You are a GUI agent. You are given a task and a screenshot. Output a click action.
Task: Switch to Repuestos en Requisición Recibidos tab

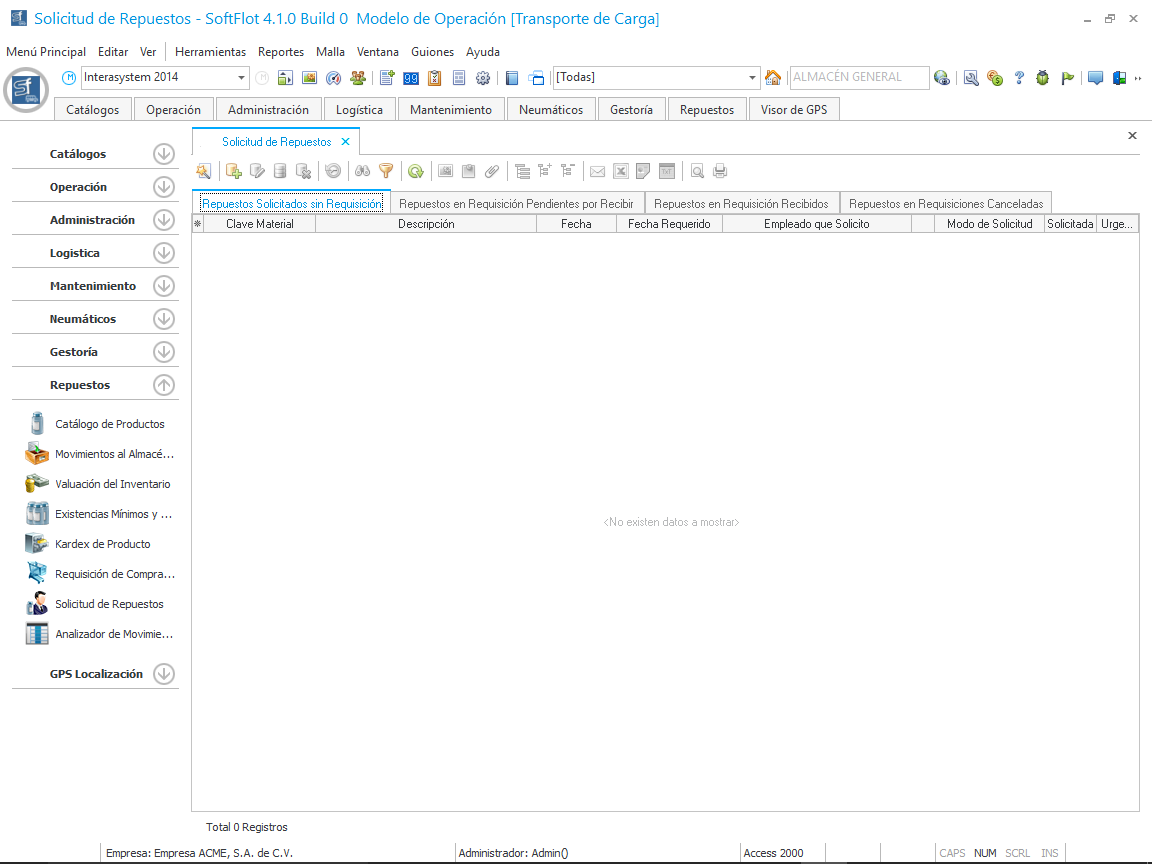pos(741,203)
